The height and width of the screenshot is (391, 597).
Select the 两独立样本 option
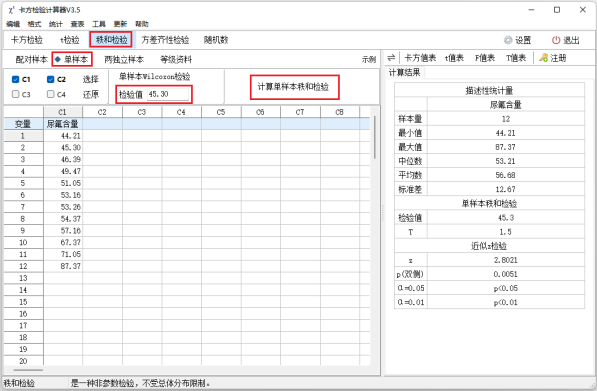124,59
